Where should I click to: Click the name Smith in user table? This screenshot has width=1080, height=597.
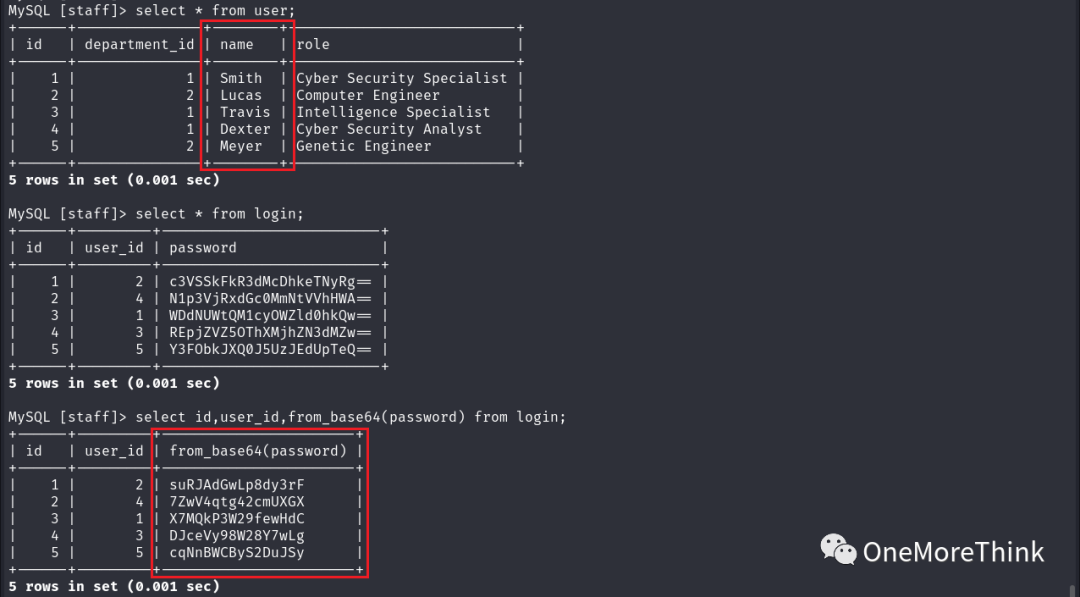[x=241, y=78]
